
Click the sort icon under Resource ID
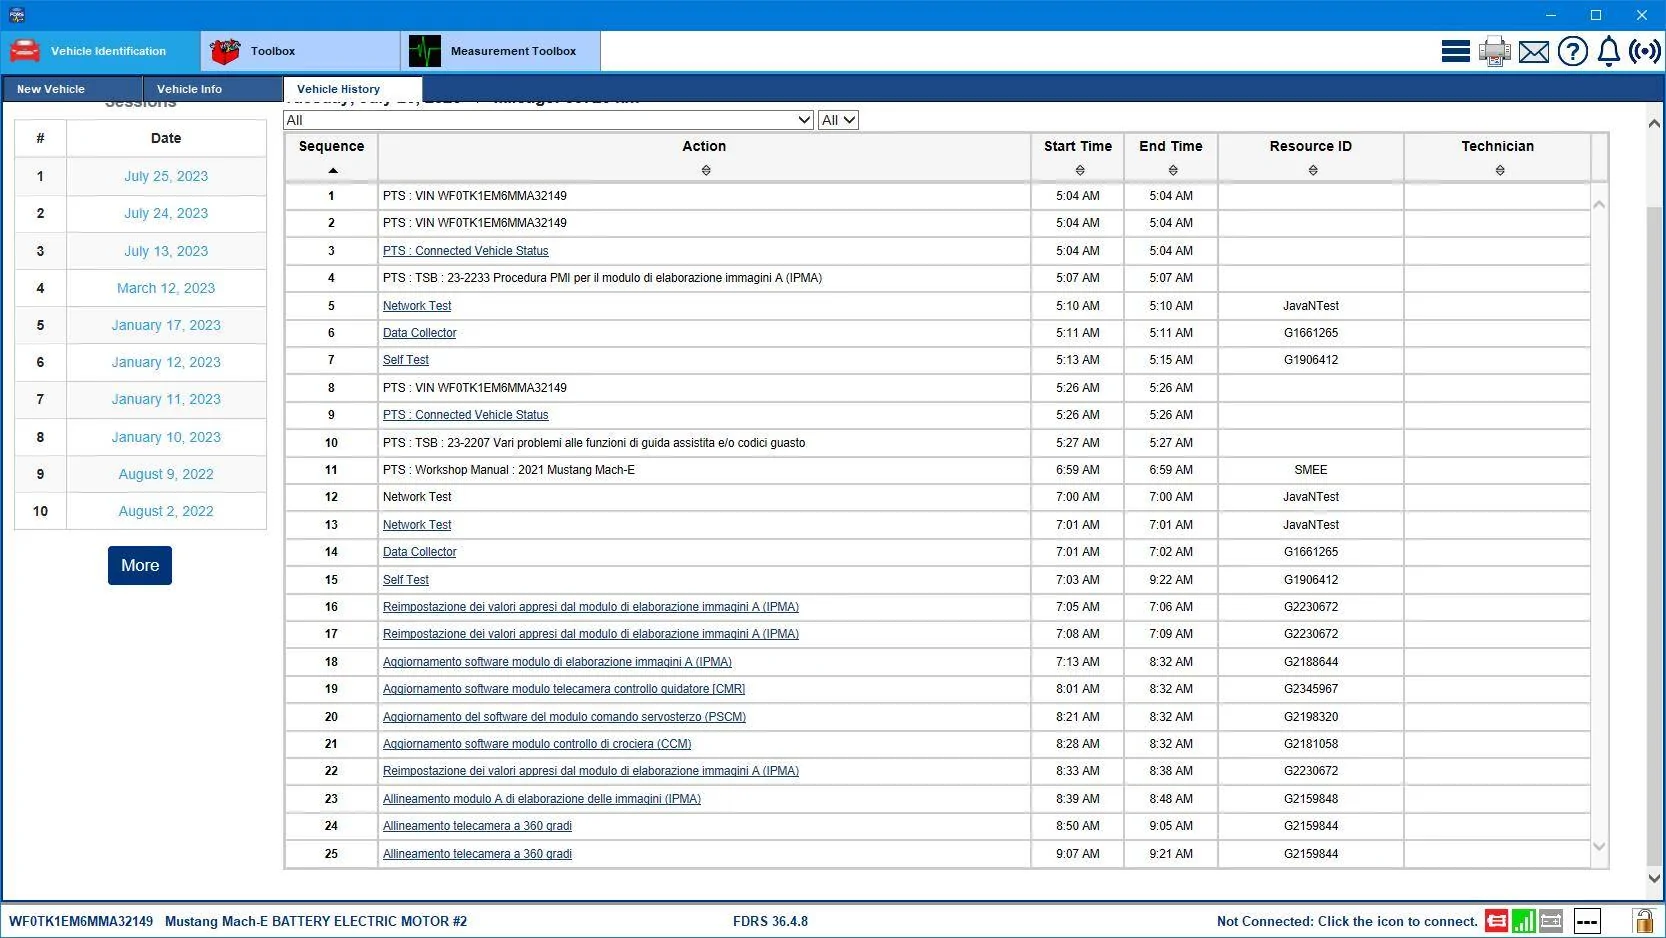click(1313, 171)
